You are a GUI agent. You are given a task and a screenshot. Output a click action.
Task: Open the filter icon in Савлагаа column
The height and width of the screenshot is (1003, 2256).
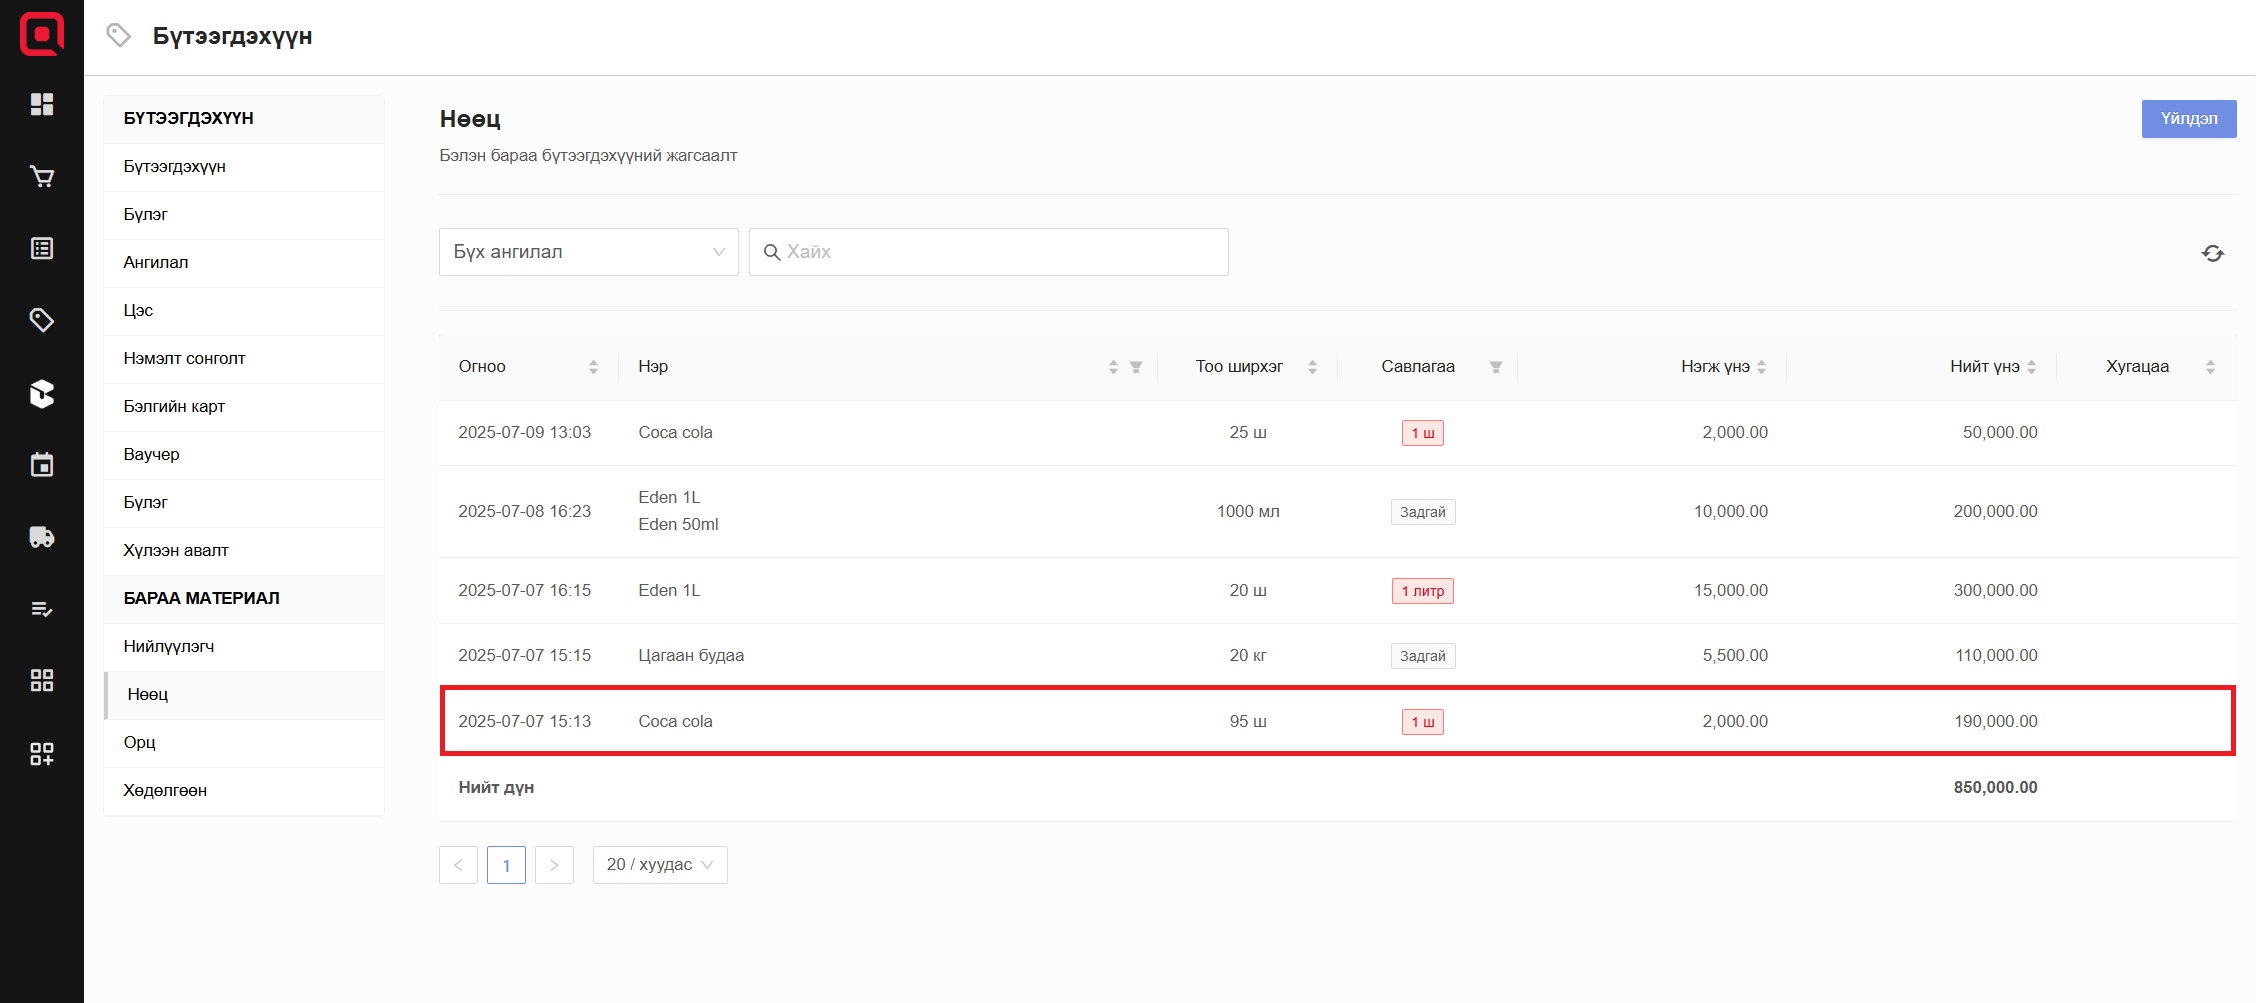(1496, 367)
